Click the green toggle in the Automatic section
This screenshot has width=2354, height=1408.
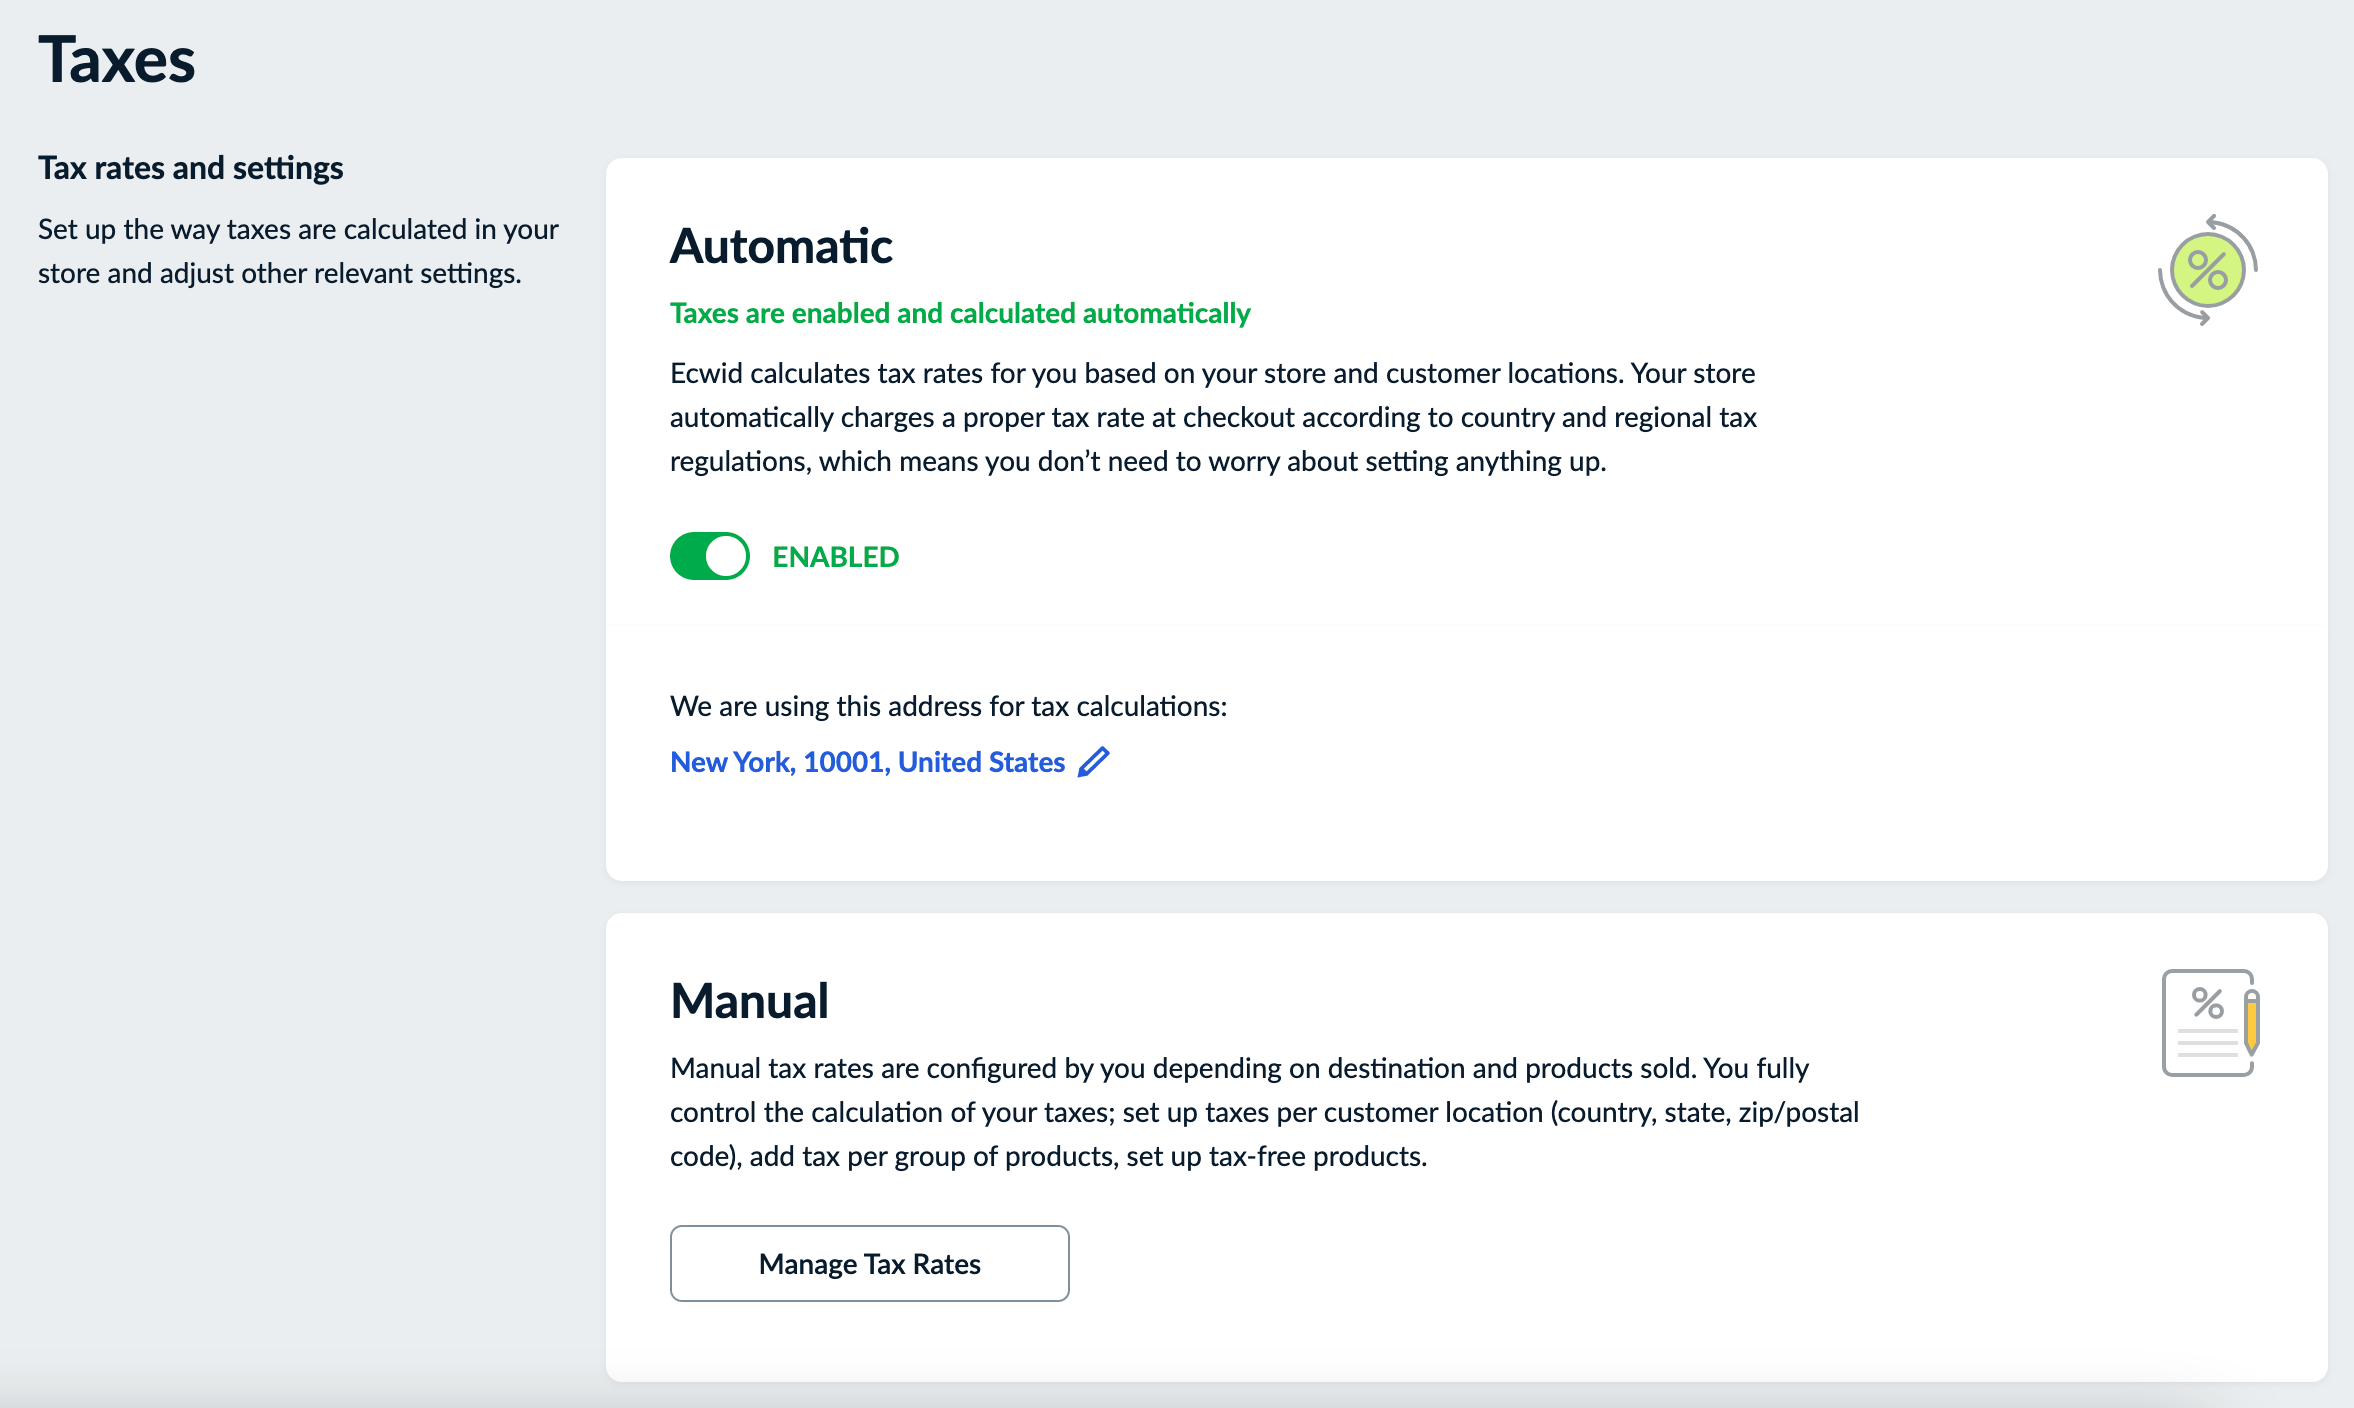709,556
